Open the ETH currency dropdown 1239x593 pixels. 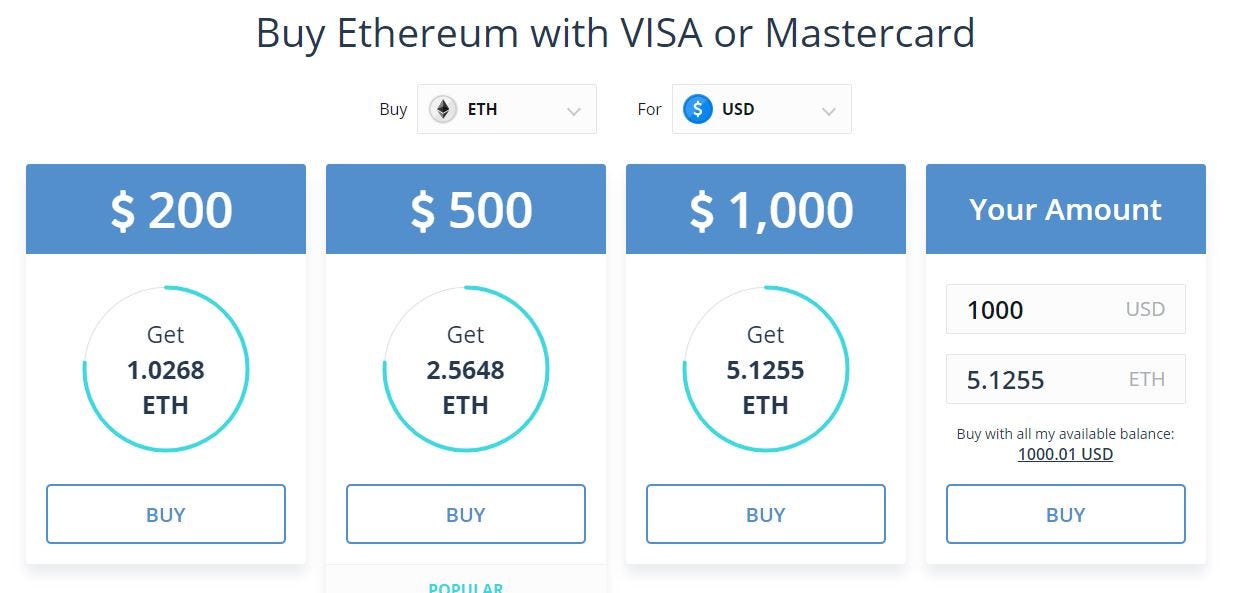click(507, 109)
